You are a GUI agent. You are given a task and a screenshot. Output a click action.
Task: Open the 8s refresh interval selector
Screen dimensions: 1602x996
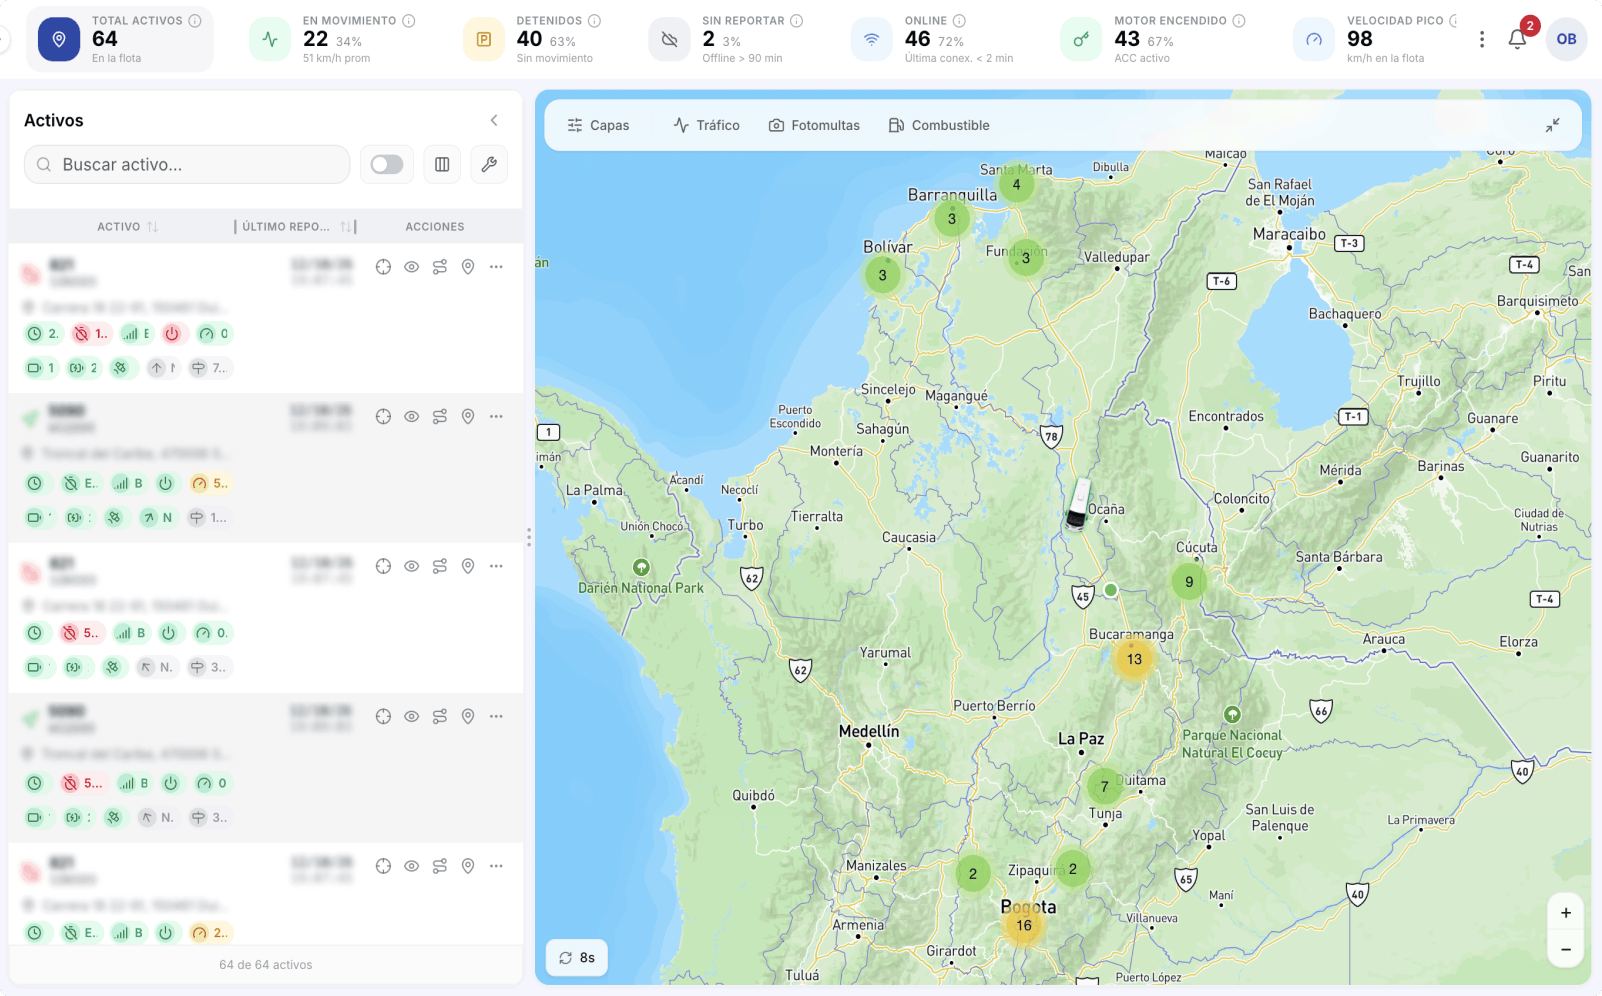[577, 958]
